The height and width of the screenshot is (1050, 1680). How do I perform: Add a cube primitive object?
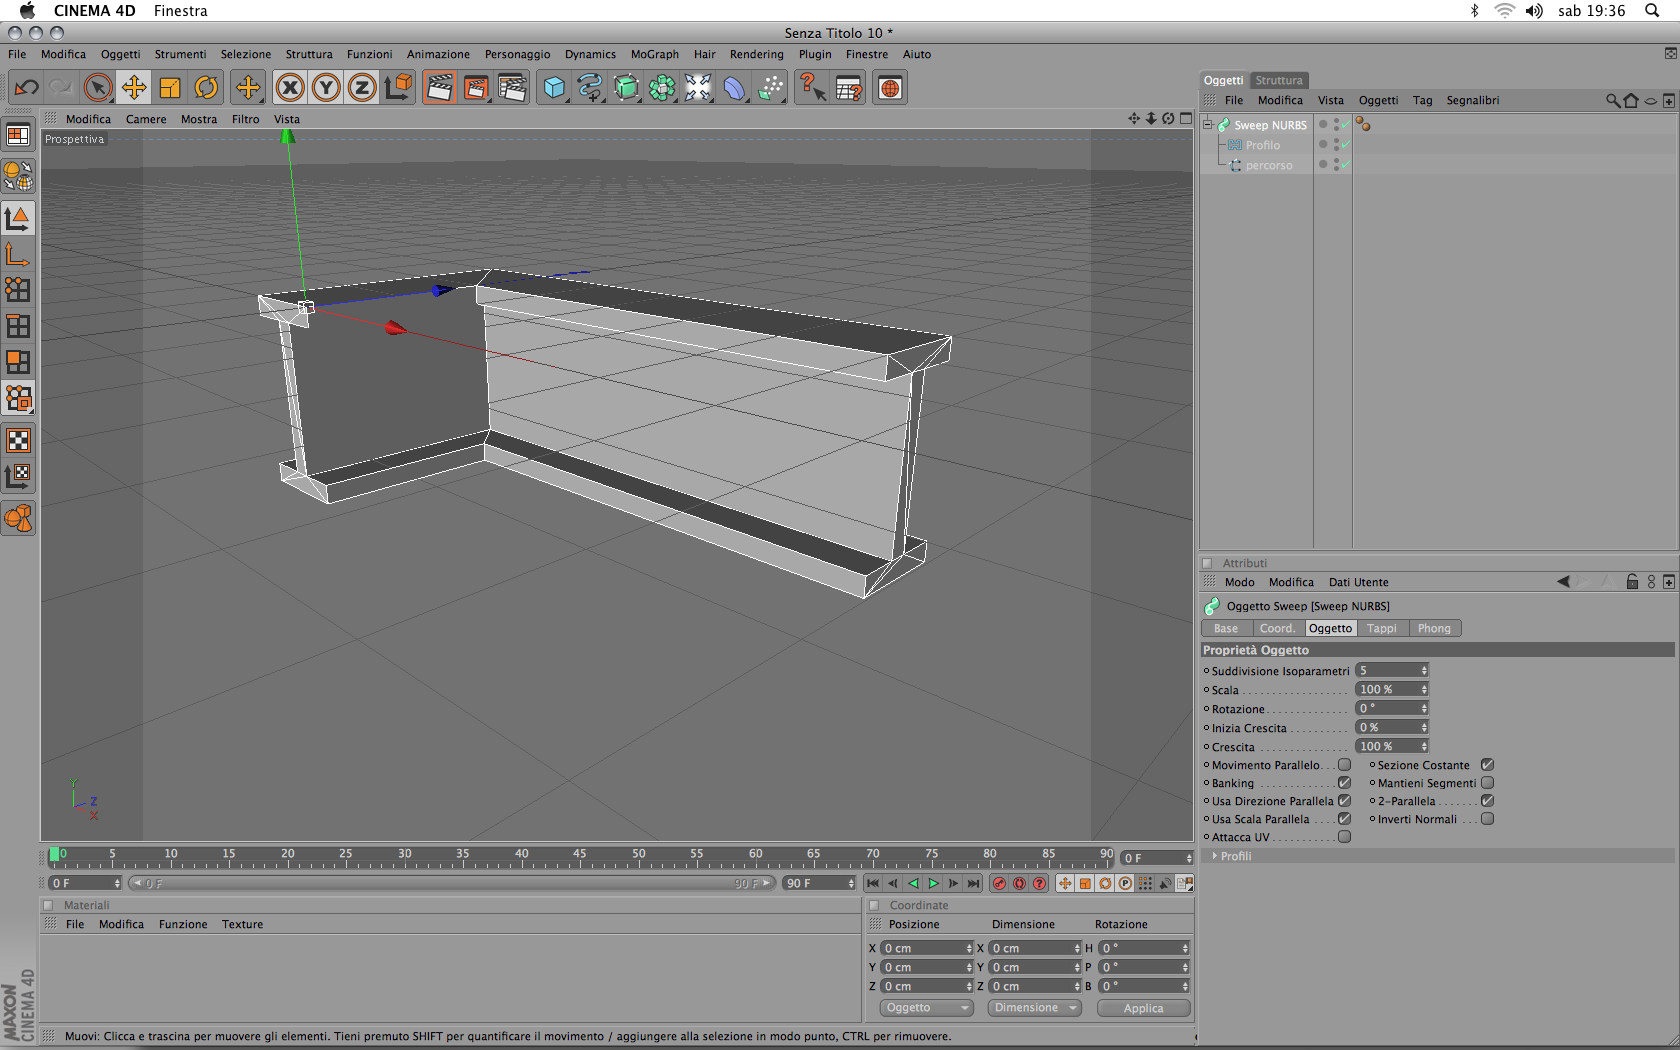point(554,88)
